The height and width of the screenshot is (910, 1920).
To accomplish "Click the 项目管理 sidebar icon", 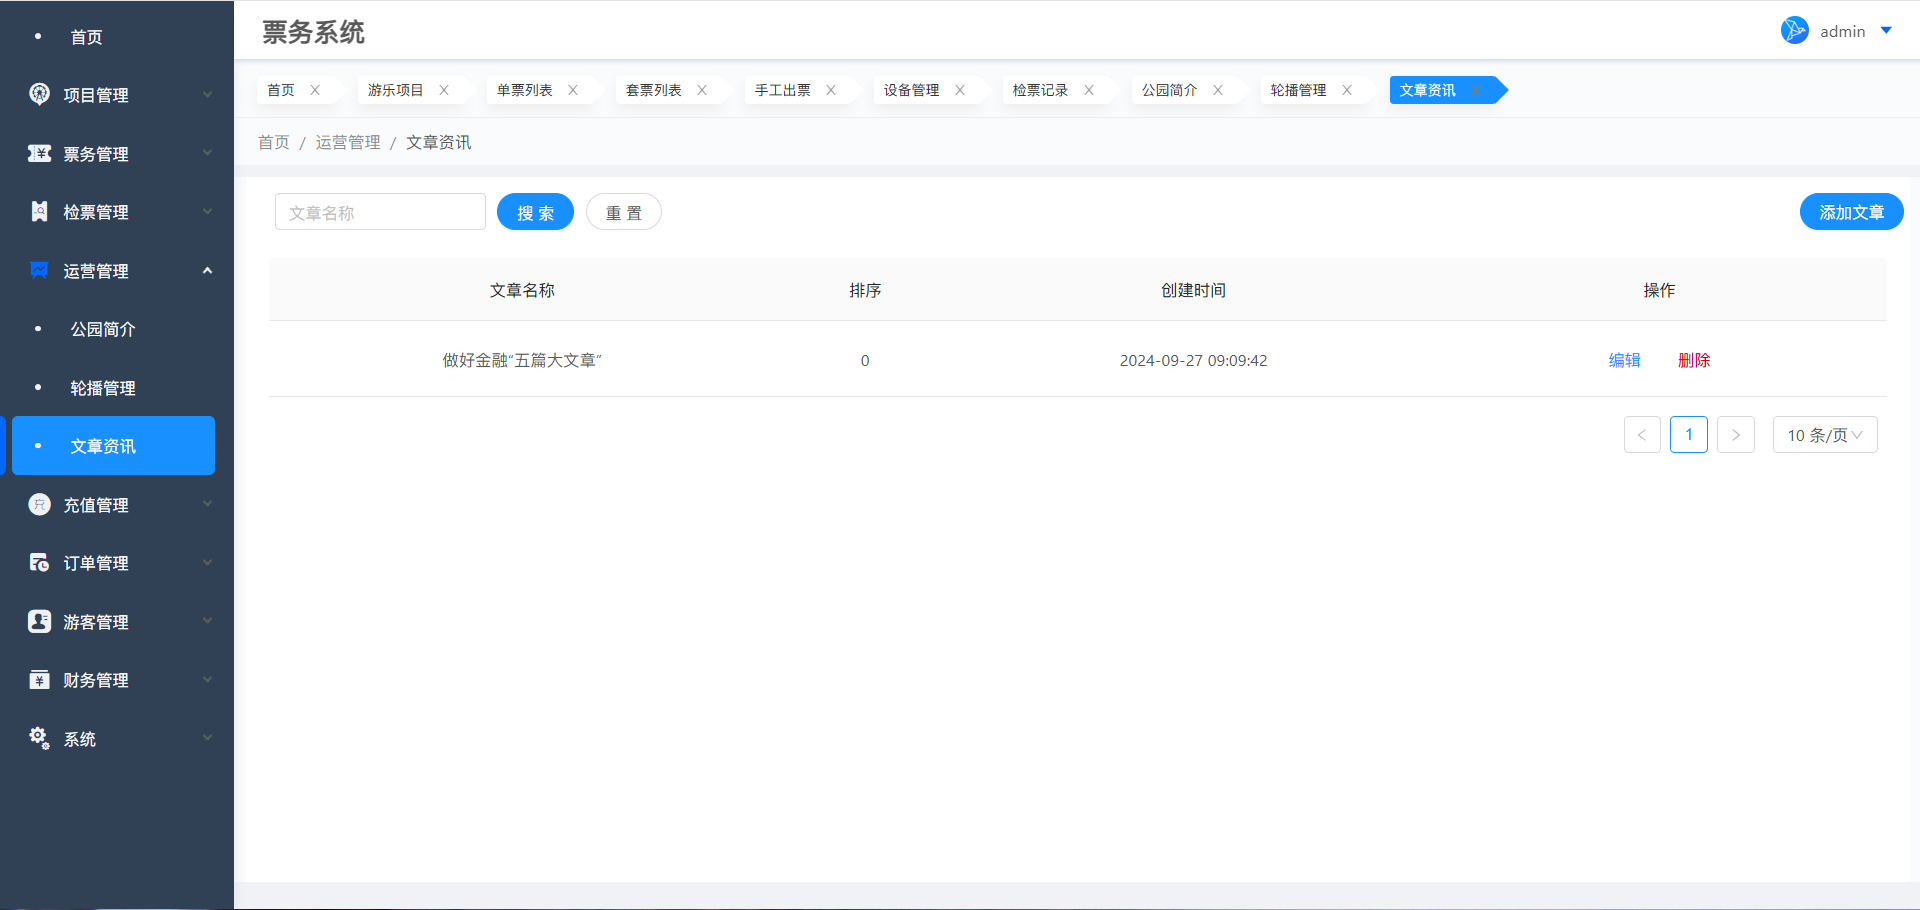I will pos(39,94).
